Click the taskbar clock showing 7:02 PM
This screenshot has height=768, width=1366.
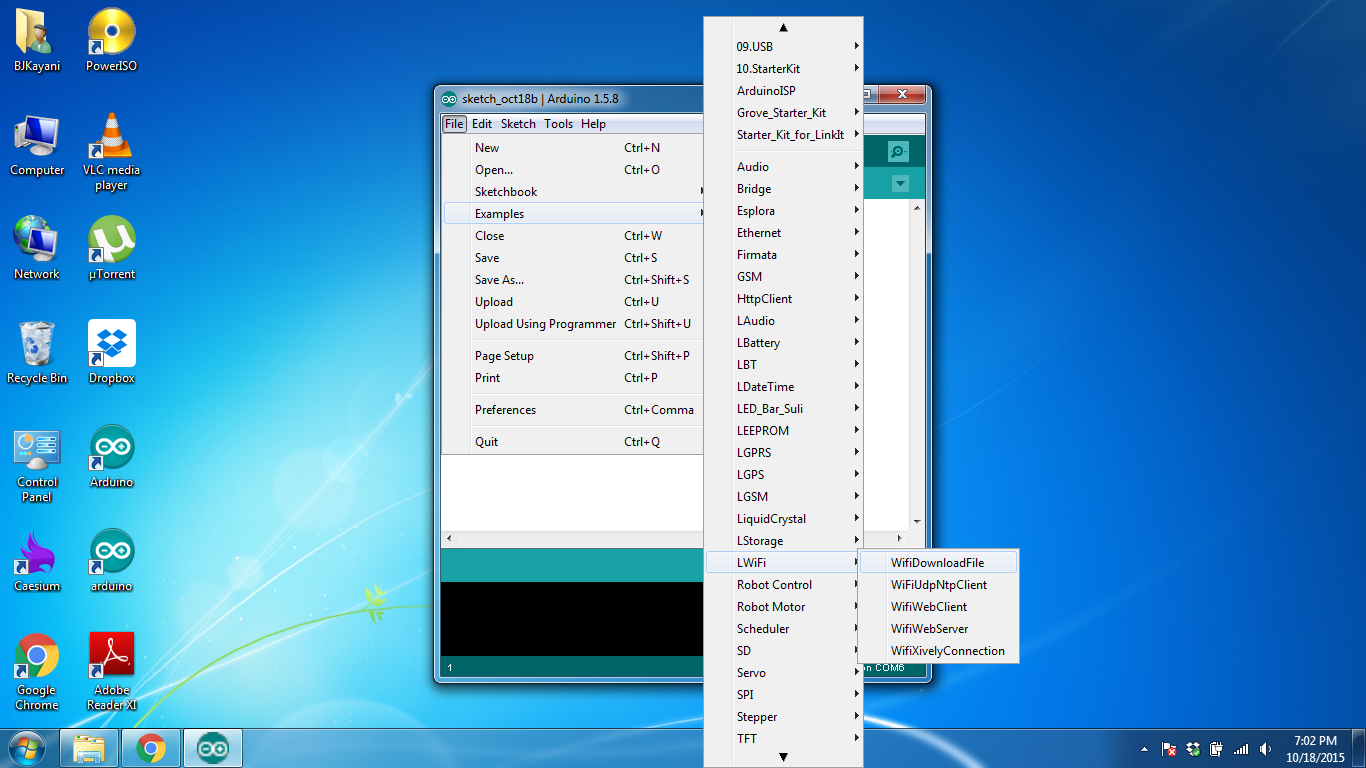pyautogui.click(x=1315, y=749)
